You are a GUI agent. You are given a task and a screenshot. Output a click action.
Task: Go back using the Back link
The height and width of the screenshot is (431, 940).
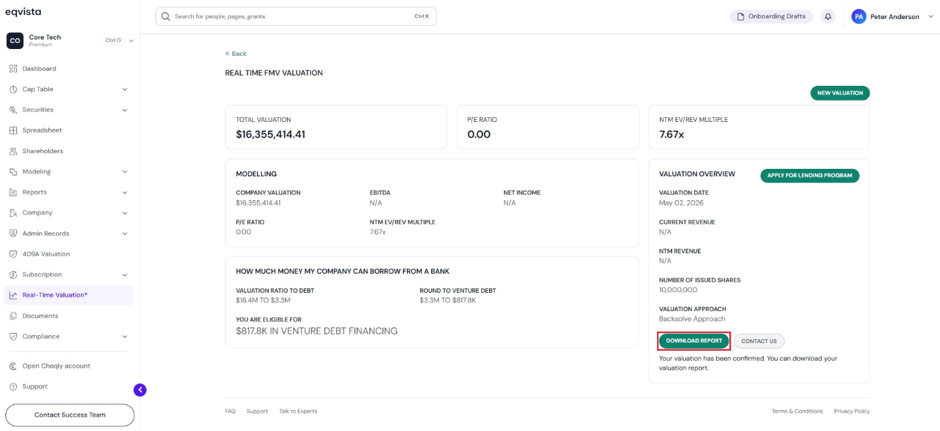(x=236, y=53)
